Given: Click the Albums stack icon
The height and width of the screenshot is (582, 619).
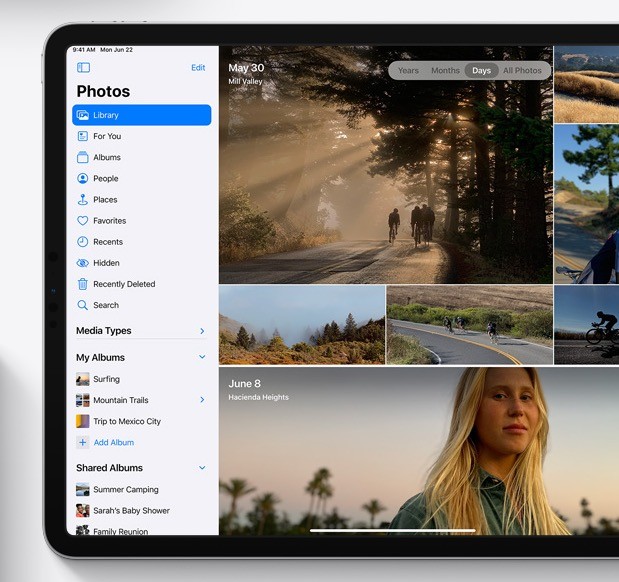Looking at the screenshot, I should click(83, 157).
